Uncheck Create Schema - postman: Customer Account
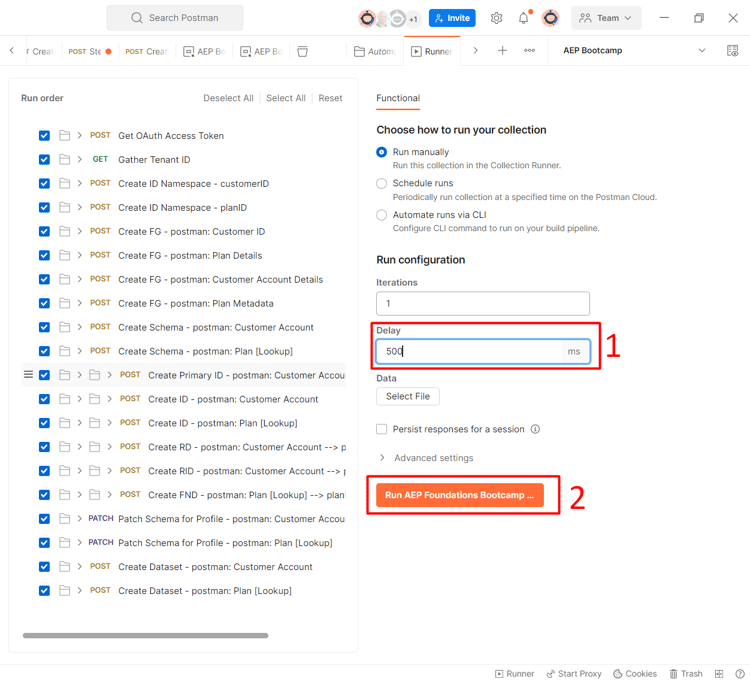The width and height of the screenshot is (750, 682). coord(44,327)
